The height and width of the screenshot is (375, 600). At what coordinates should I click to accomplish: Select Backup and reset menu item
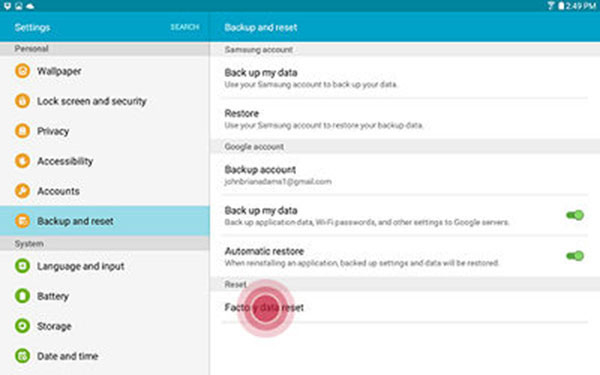click(104, 221)
